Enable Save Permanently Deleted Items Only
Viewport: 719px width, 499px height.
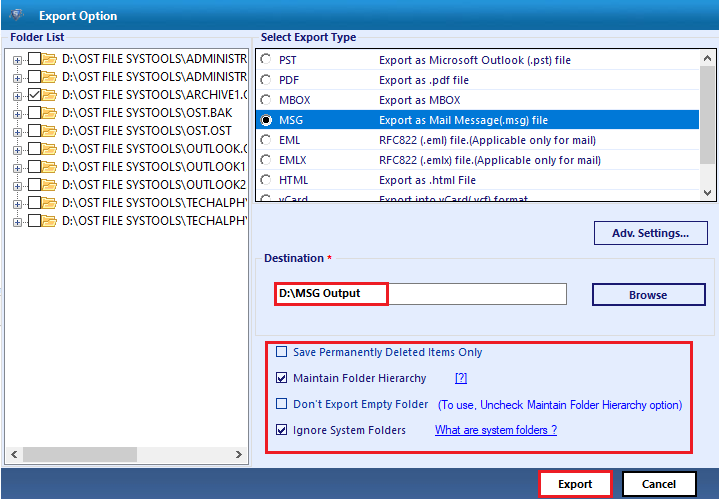[x=282, y=352]
